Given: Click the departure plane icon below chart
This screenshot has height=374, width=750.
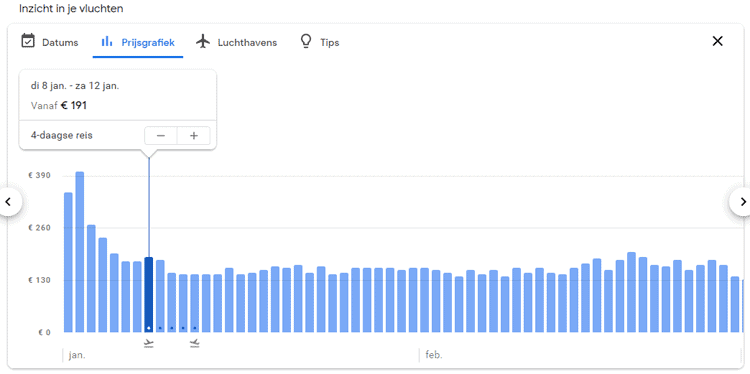Looking at the screenshot, I should (149, 343).
